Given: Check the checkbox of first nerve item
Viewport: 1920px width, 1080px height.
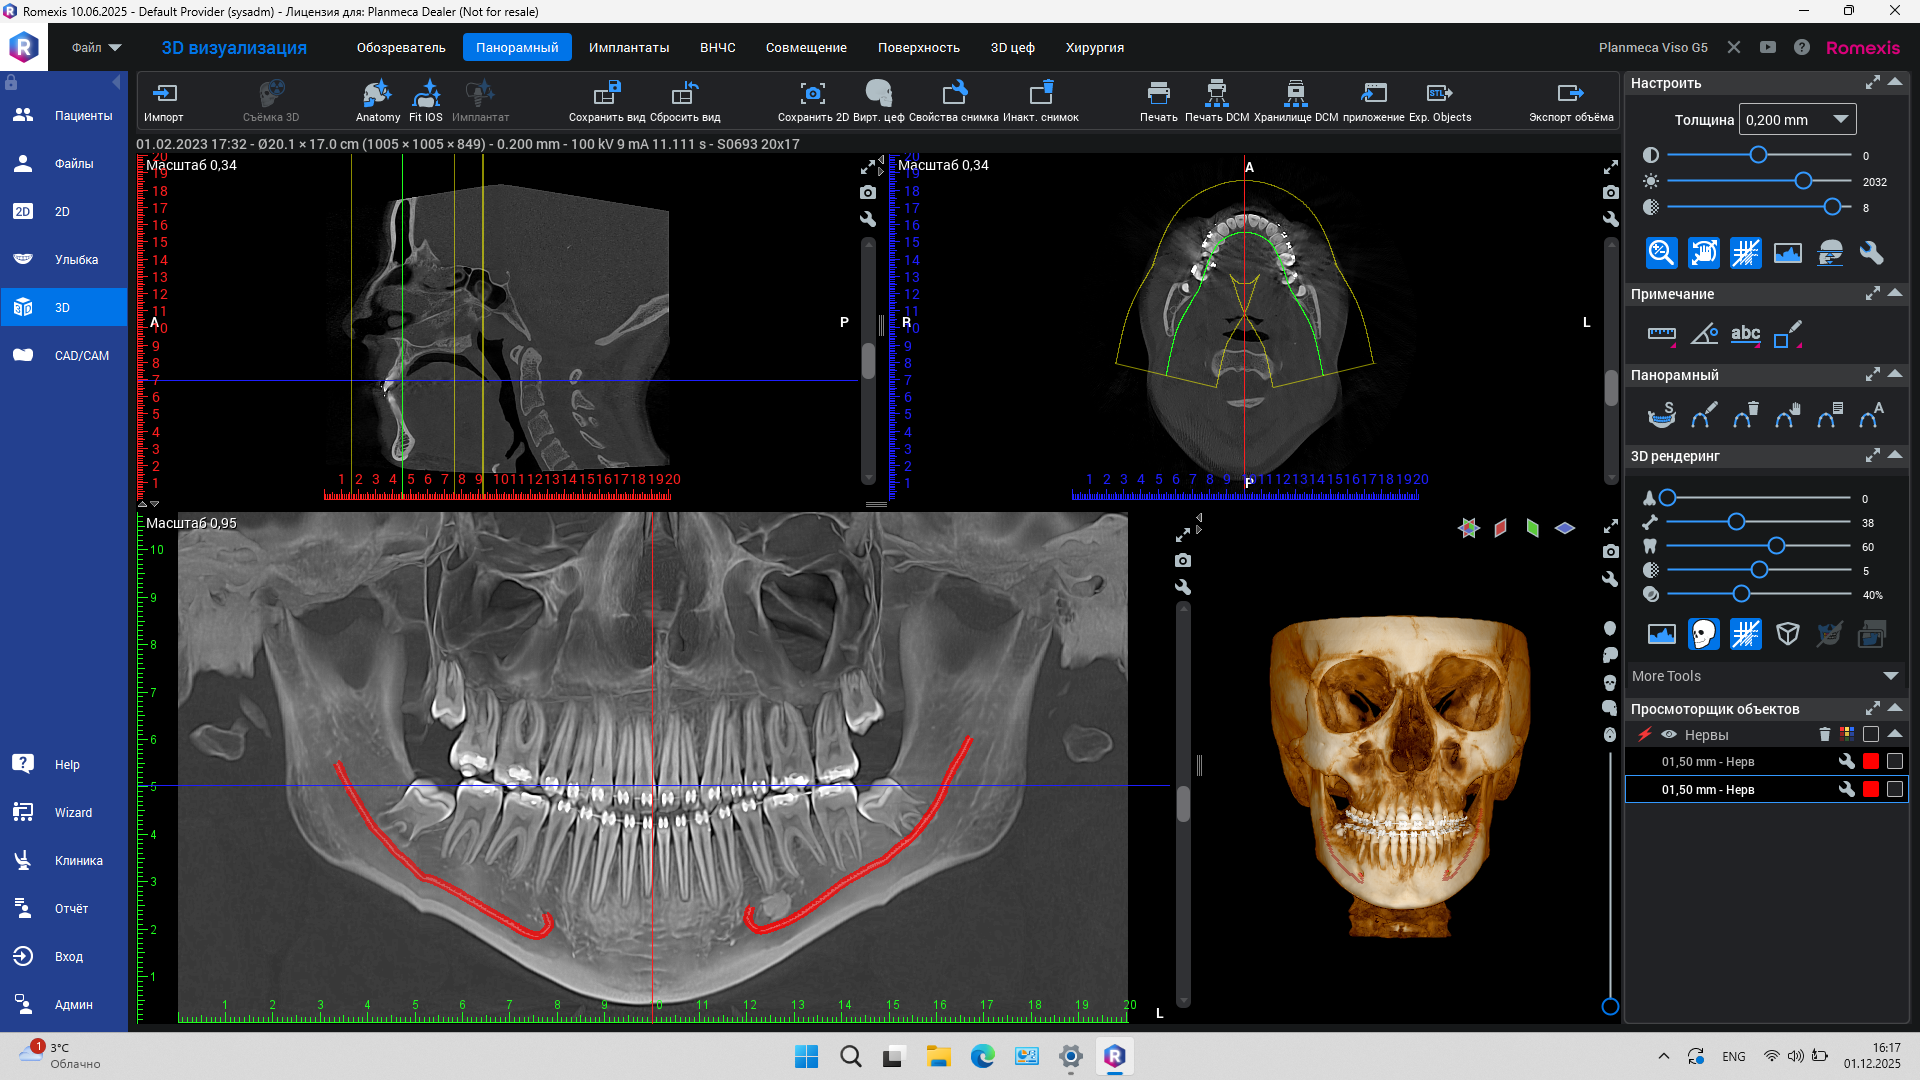Looking at the screenshot, I should [x=1894, y=762].
